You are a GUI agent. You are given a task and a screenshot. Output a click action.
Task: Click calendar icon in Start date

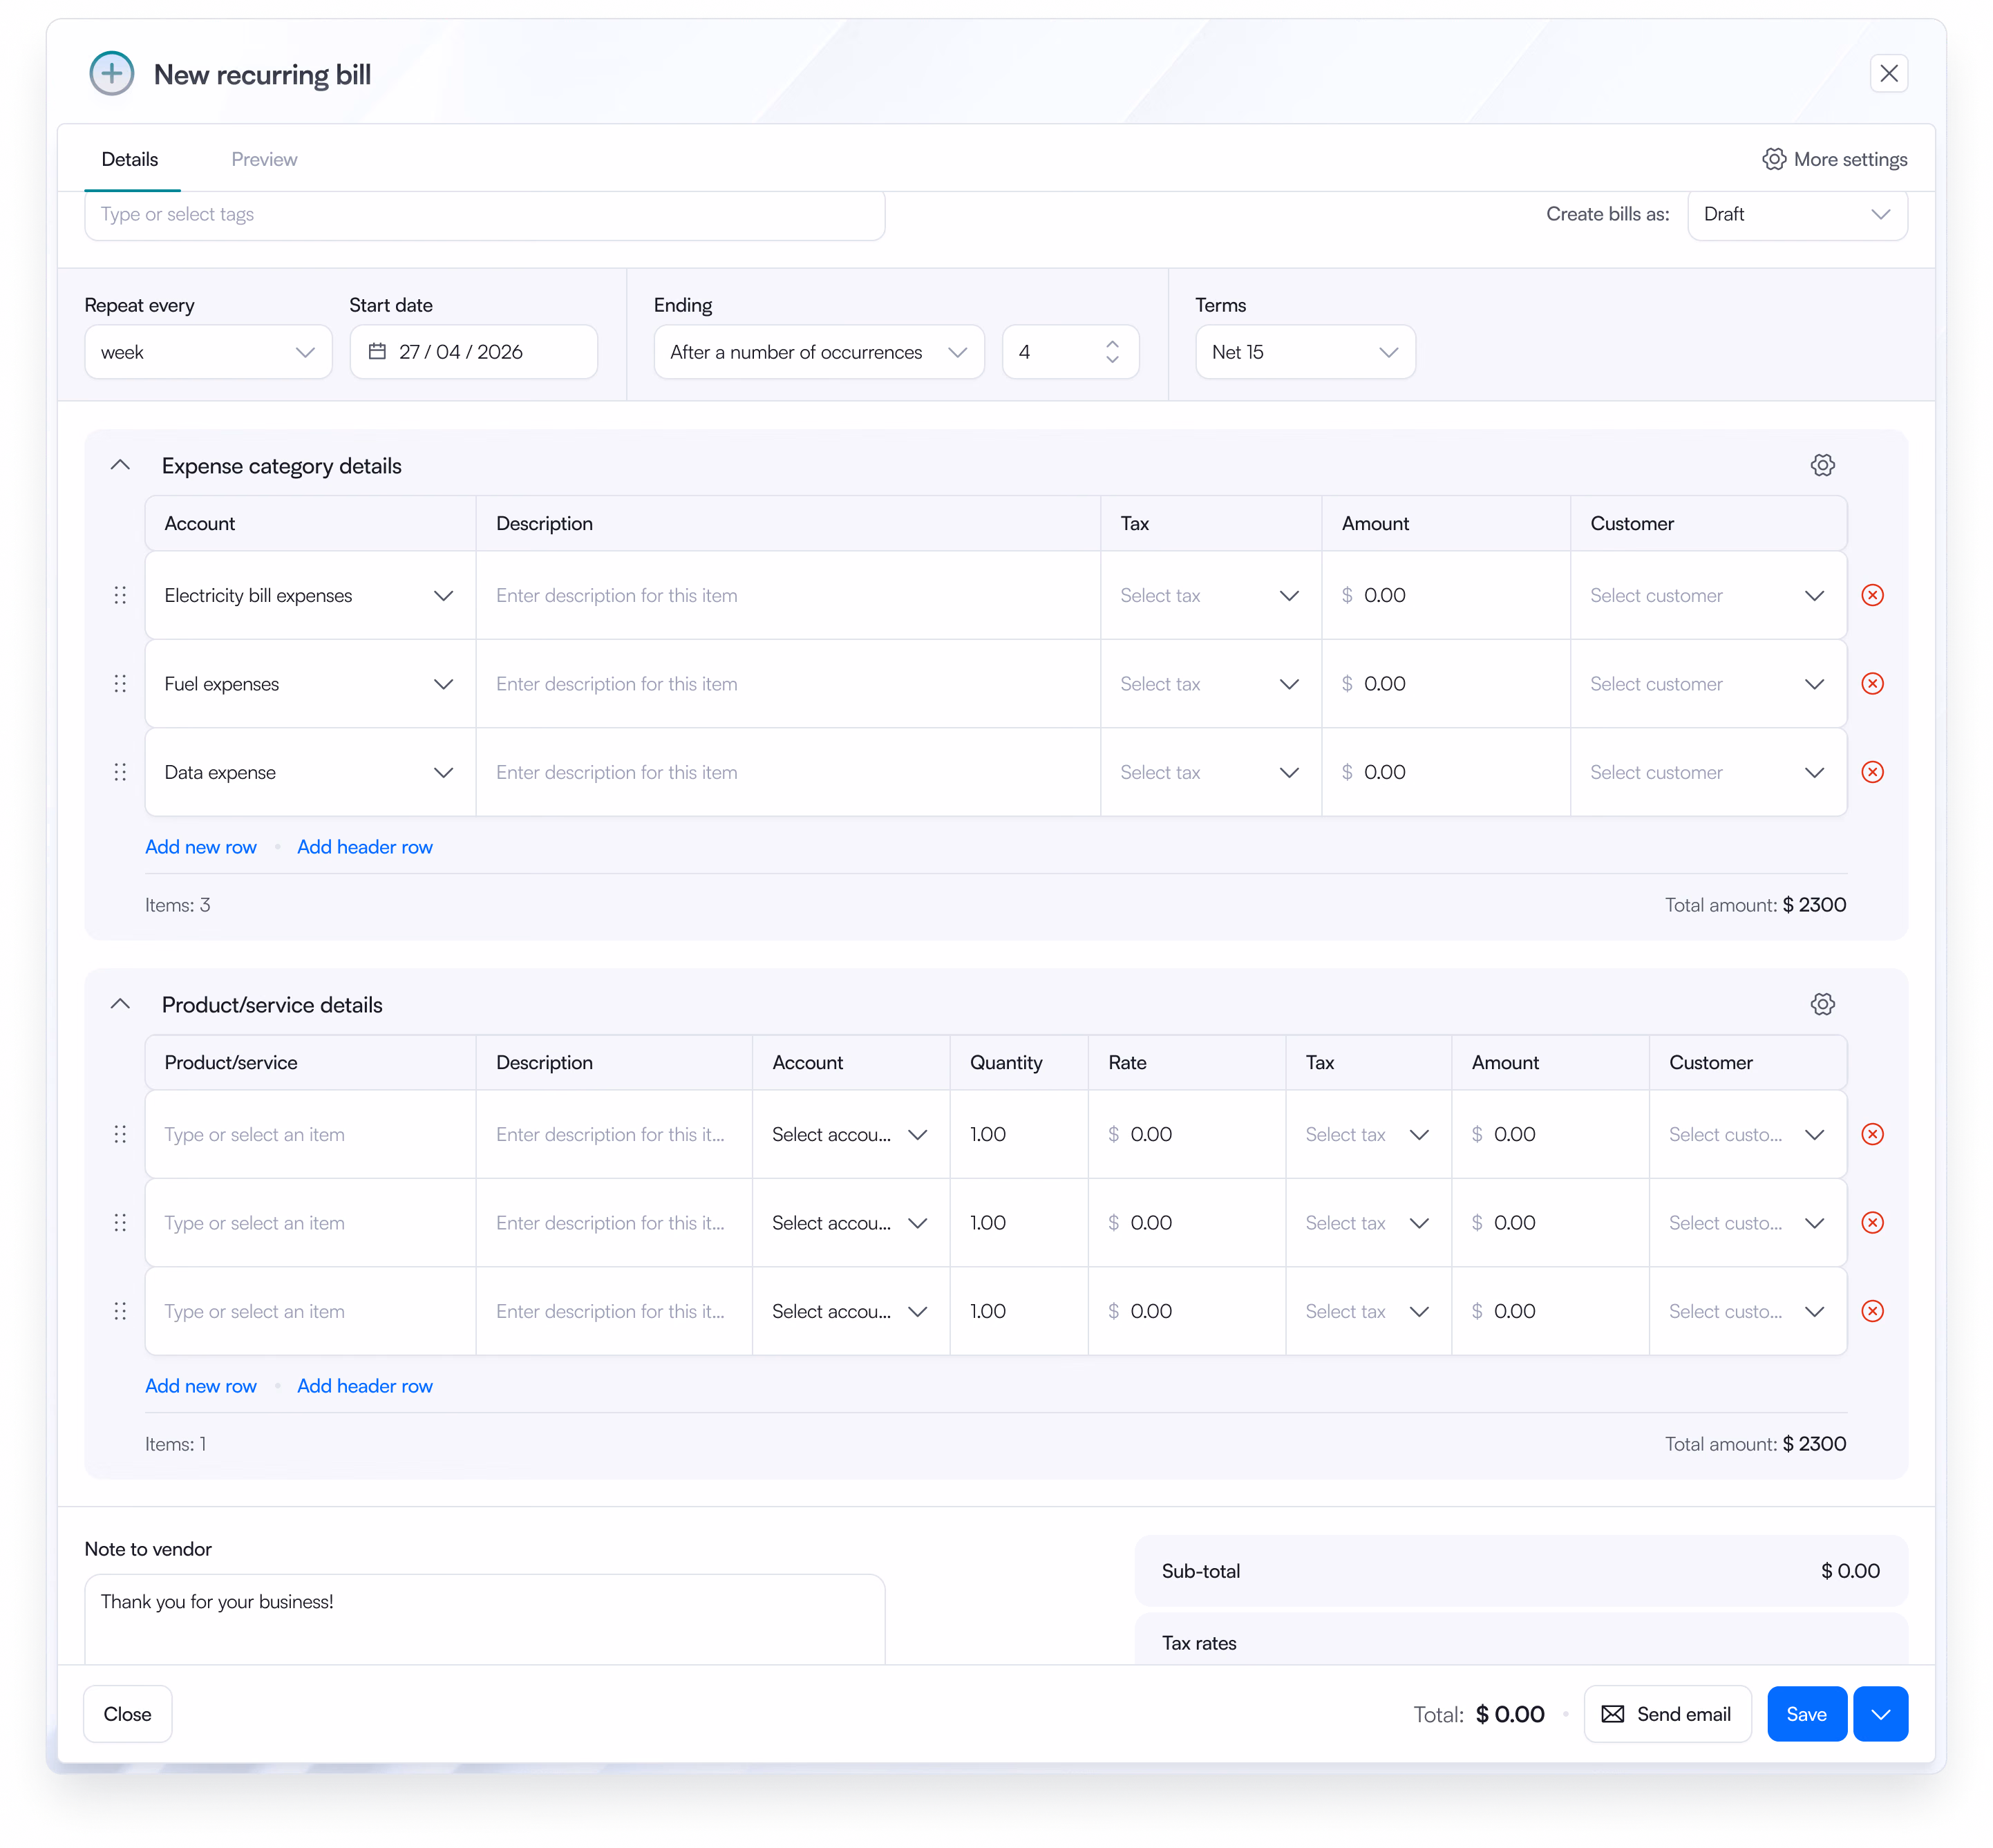[377, 351]
